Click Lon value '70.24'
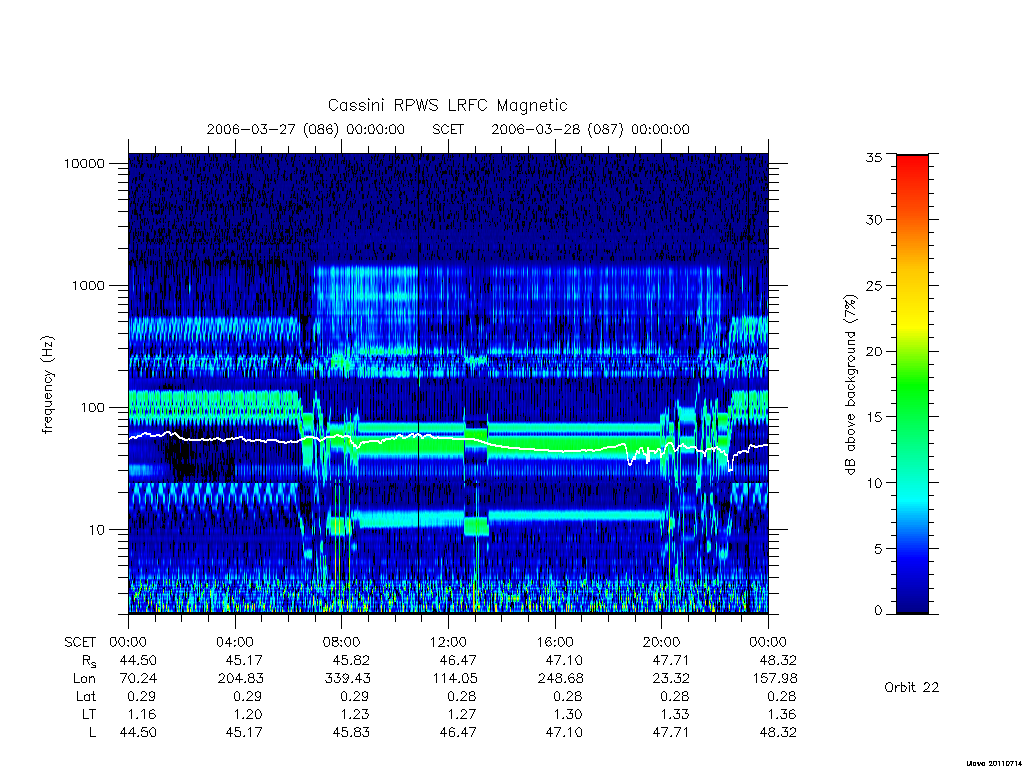1024x768 pixels. pos(138,679)
